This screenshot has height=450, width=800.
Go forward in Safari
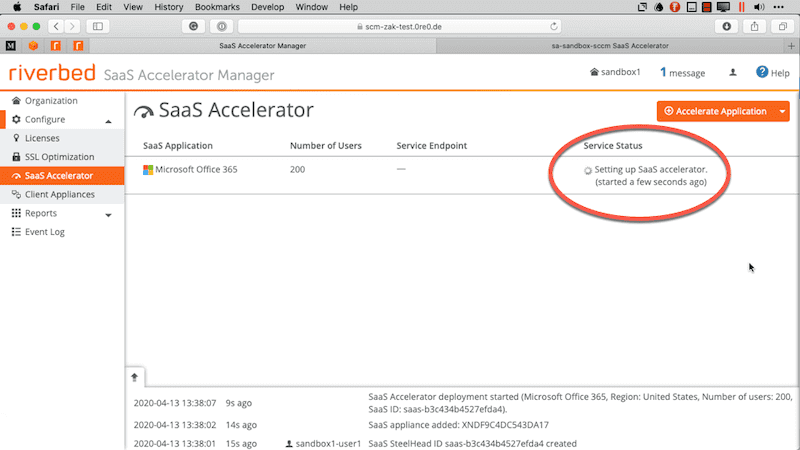[x=72, y=26]
